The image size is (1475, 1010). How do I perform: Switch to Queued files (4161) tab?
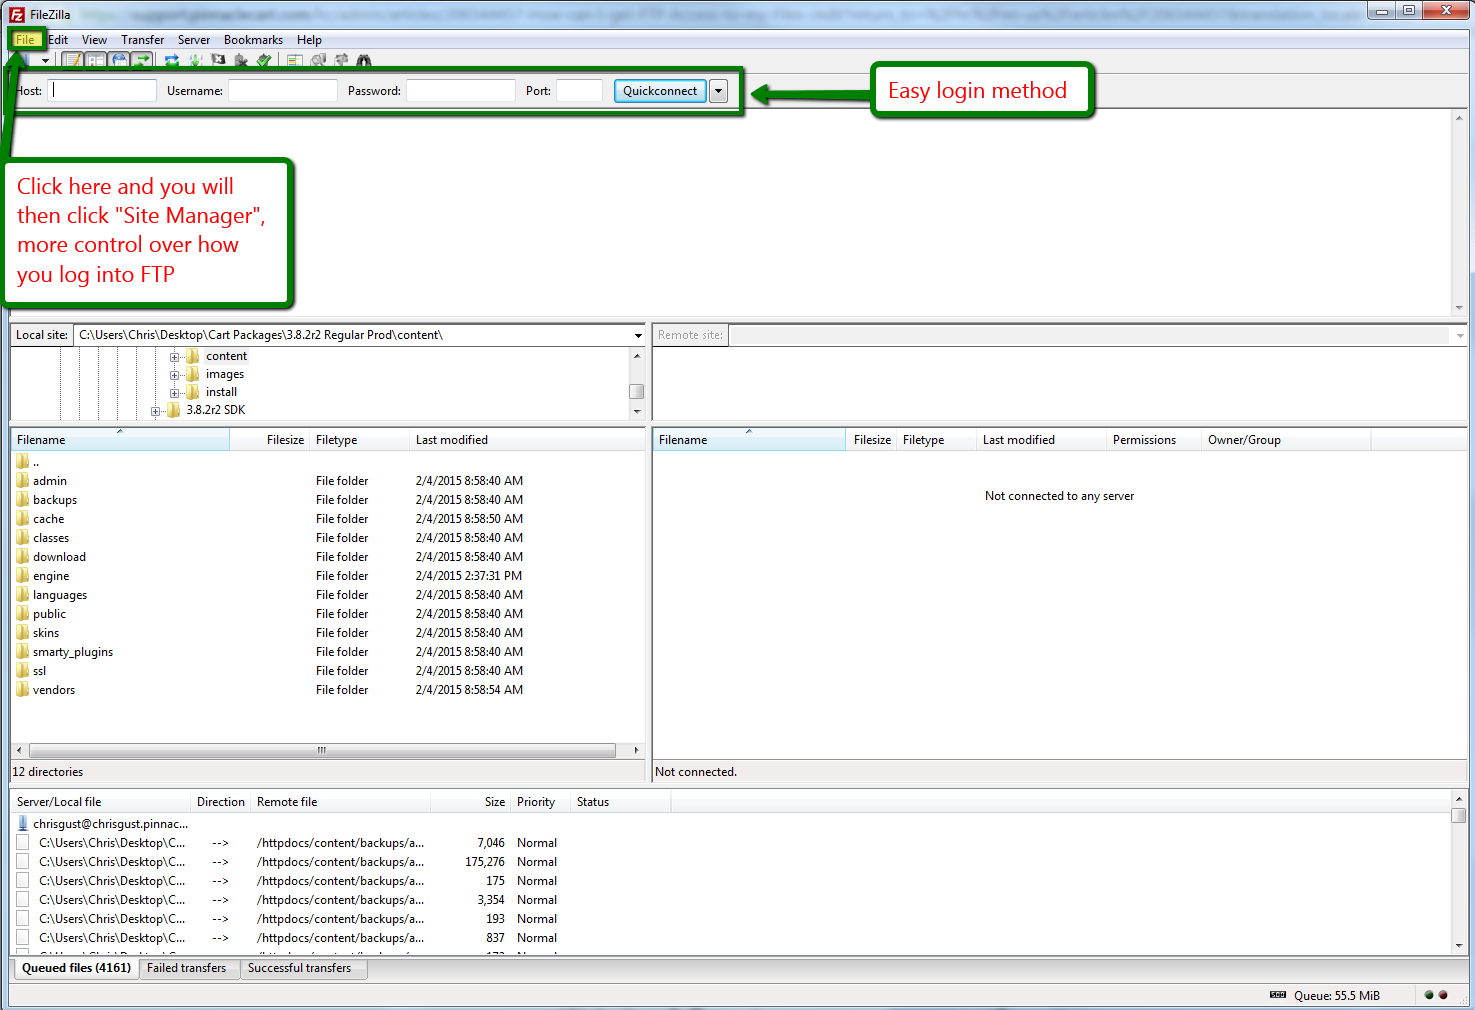76,968
